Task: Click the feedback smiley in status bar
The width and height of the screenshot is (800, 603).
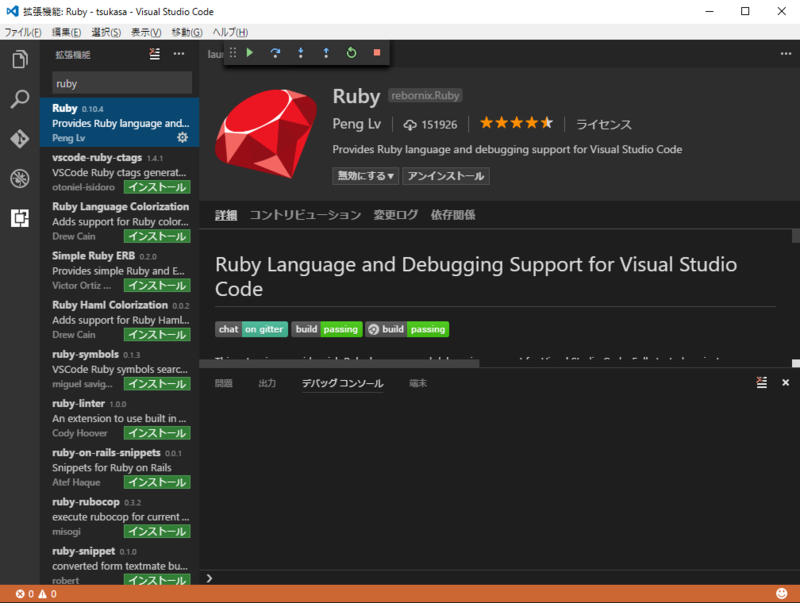Action: [781, 593]
